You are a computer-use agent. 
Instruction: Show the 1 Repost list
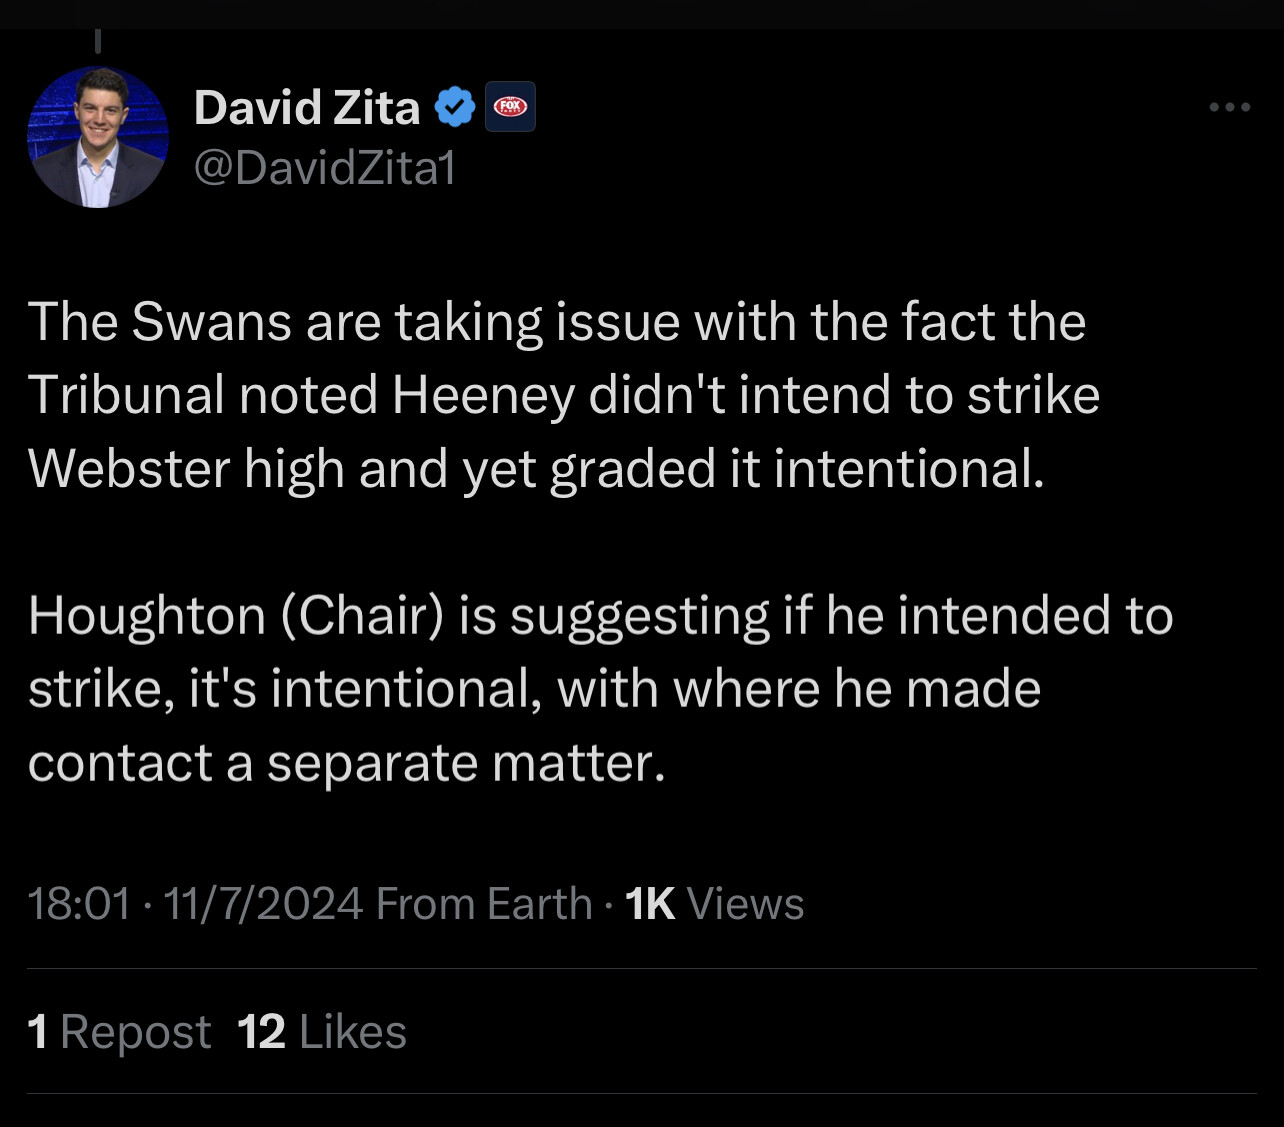point(120,1032)
